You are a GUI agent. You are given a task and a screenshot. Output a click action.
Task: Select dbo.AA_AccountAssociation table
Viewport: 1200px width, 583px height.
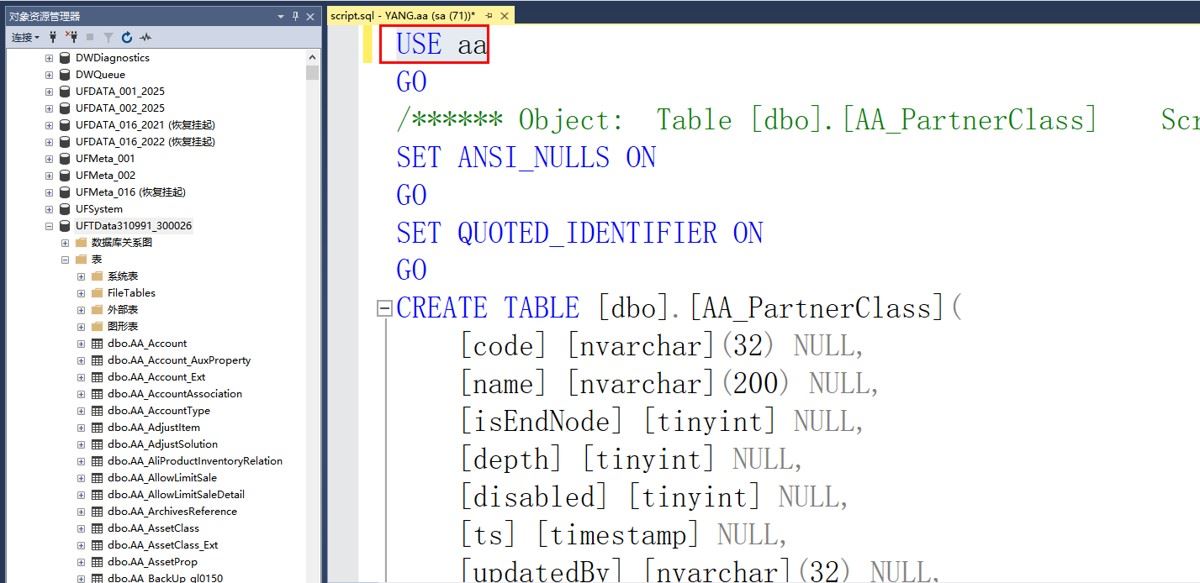tap(174, 394)
